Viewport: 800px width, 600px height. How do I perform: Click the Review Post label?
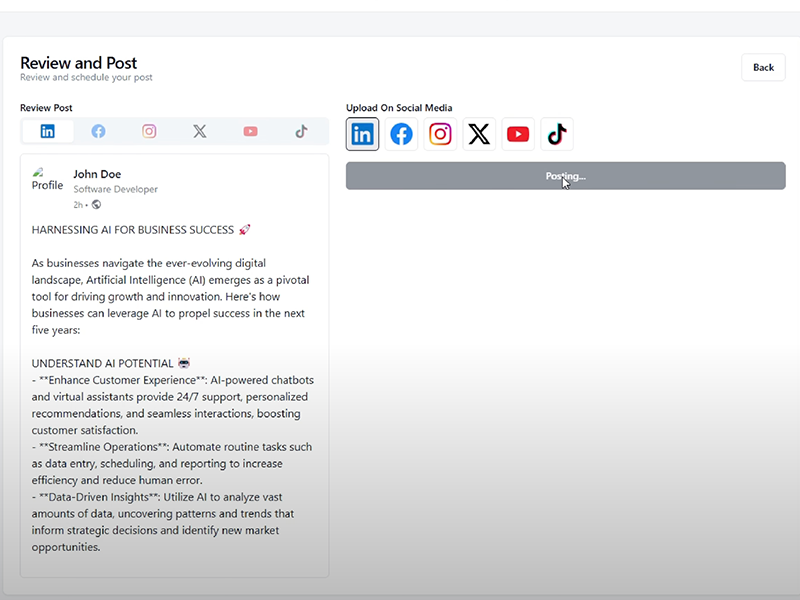click(x=46, y=108)
